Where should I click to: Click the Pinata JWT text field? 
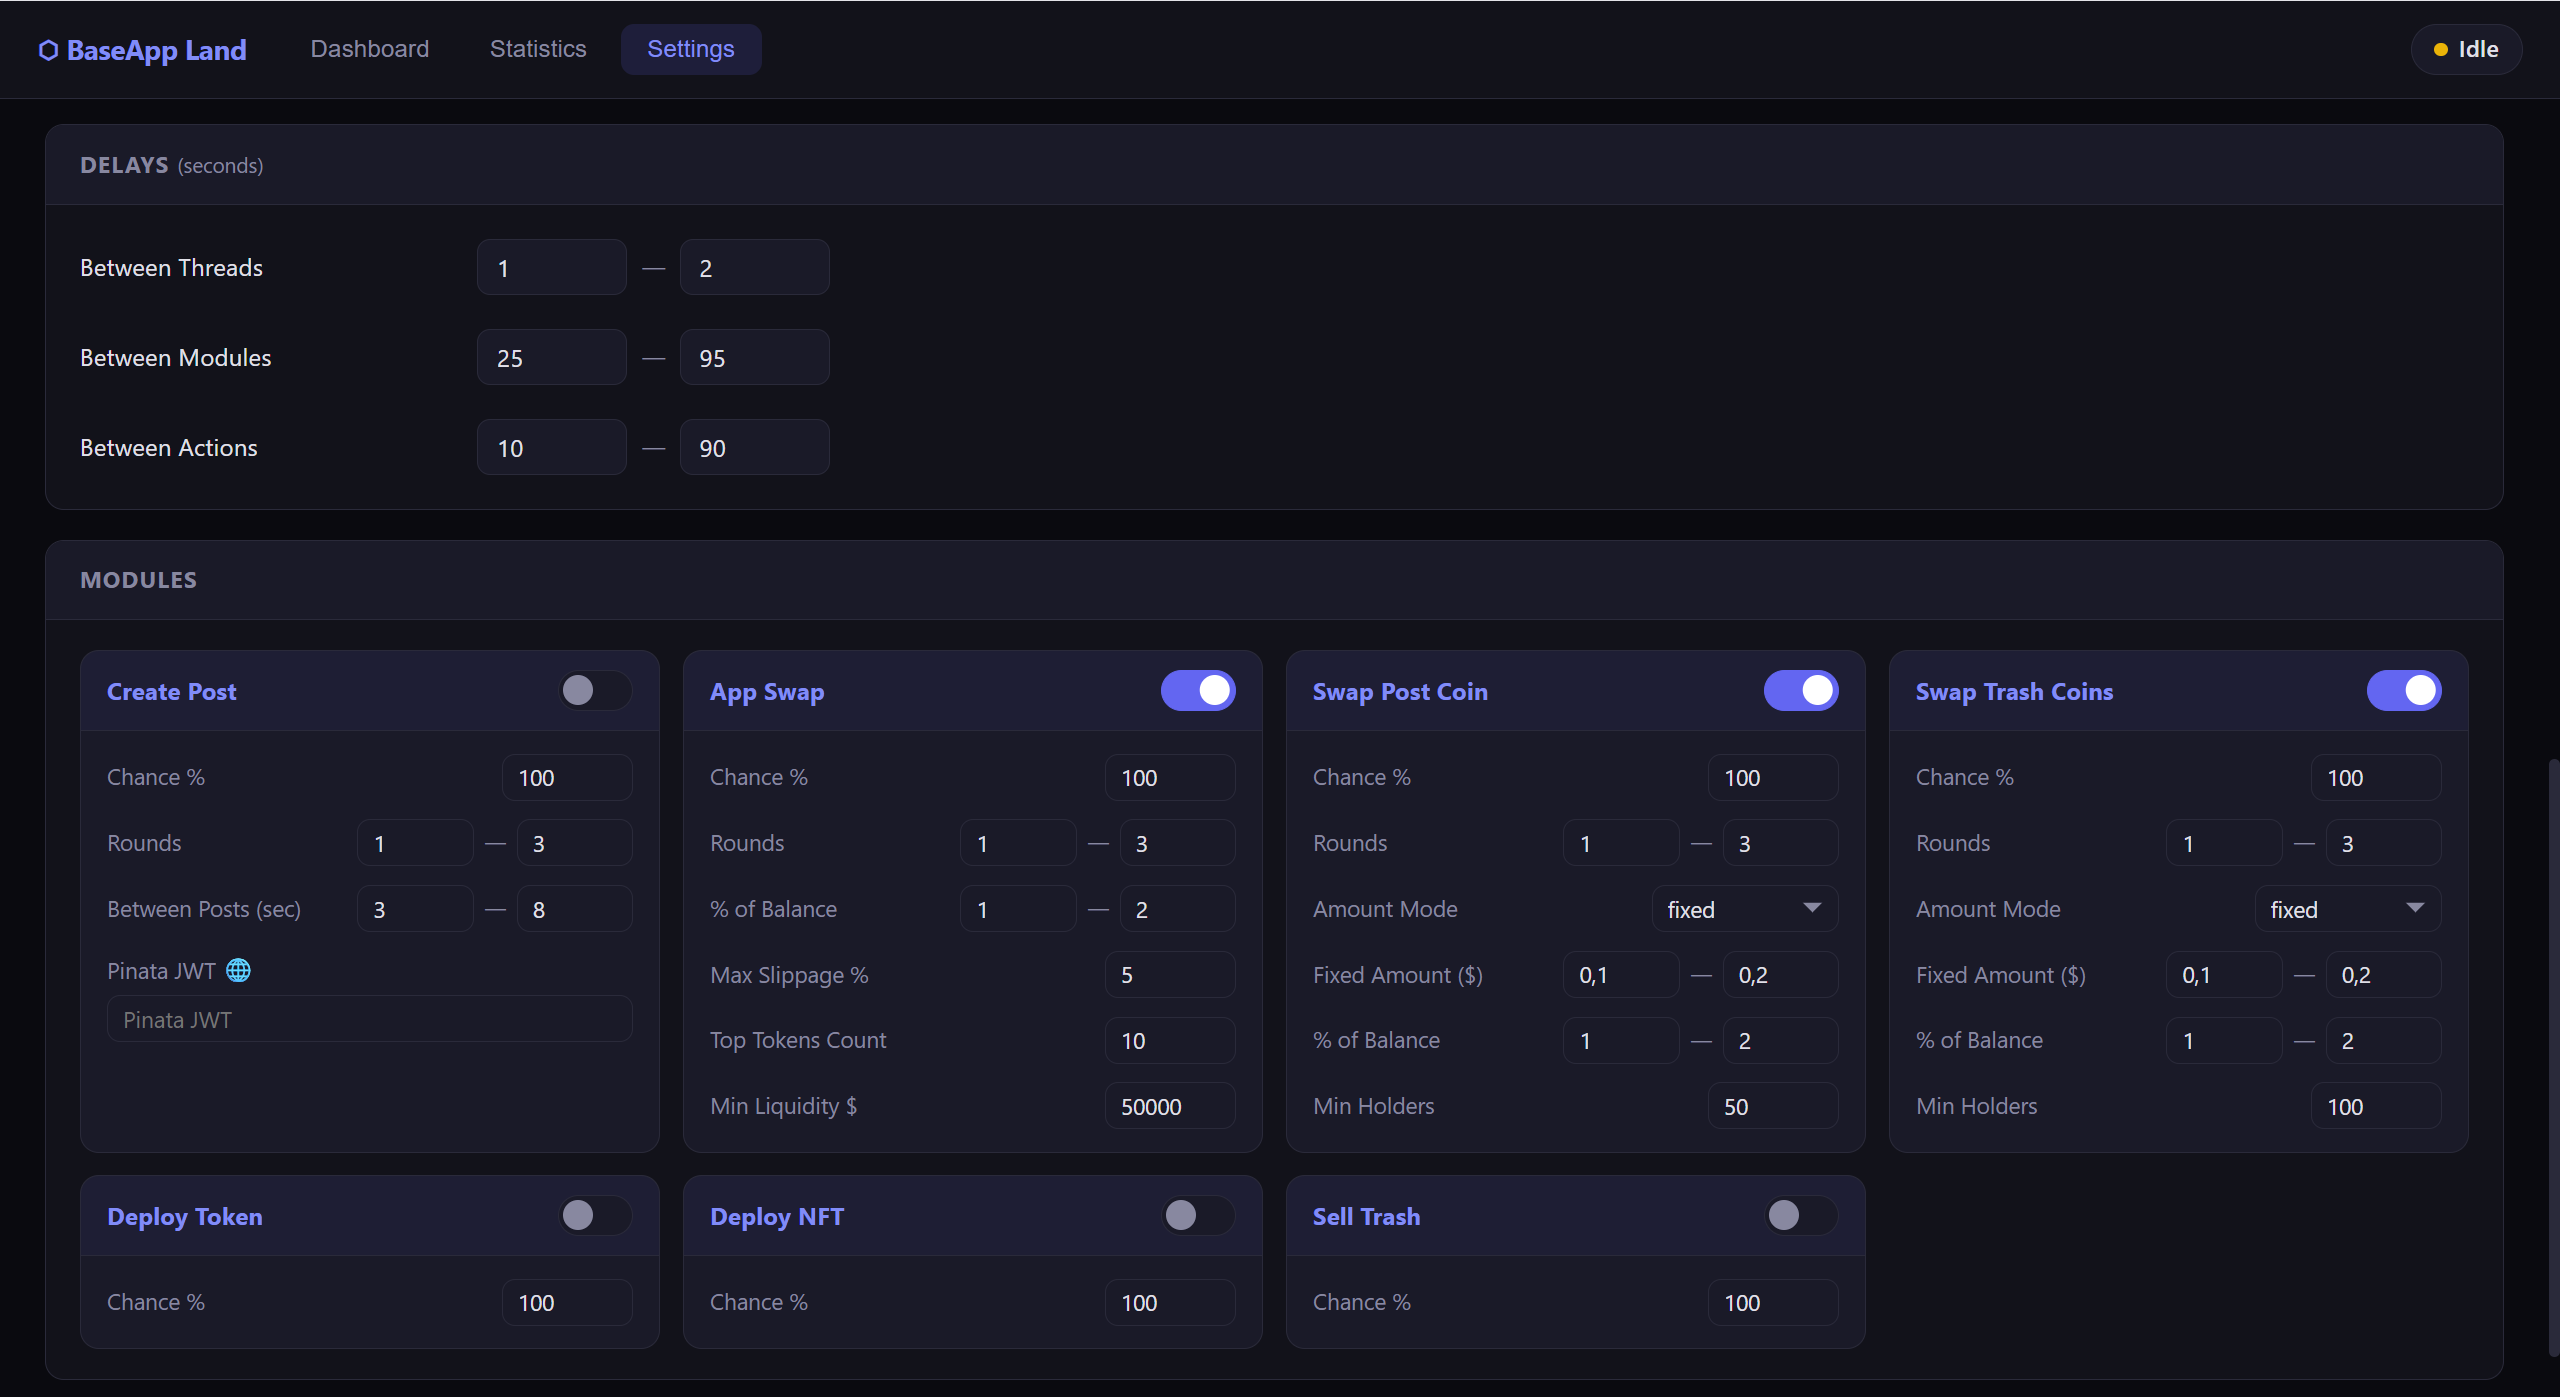(370, 1020)
